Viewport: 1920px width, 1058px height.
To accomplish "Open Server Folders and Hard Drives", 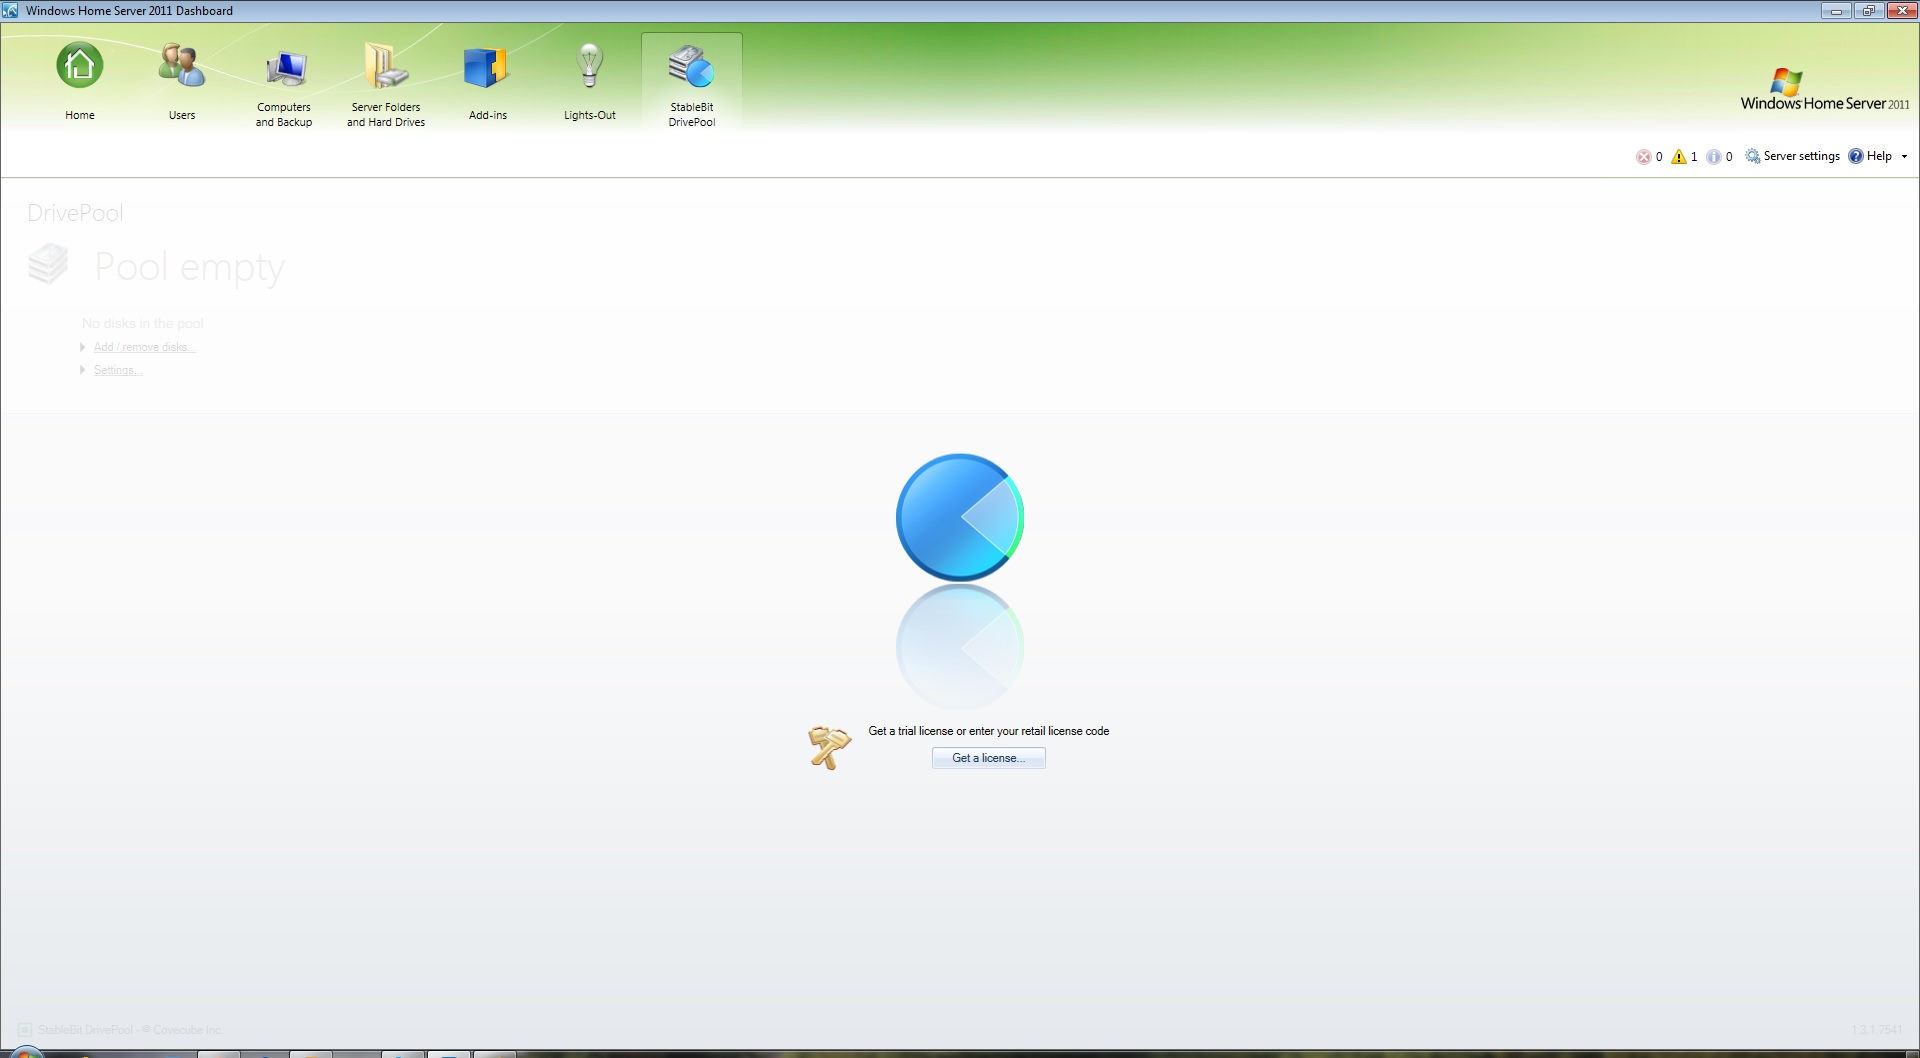I will 386,86.
